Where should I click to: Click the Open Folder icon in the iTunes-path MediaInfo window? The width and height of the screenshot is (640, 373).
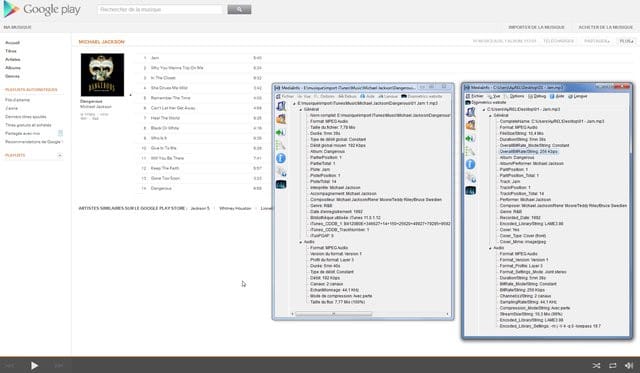point(281,119)
